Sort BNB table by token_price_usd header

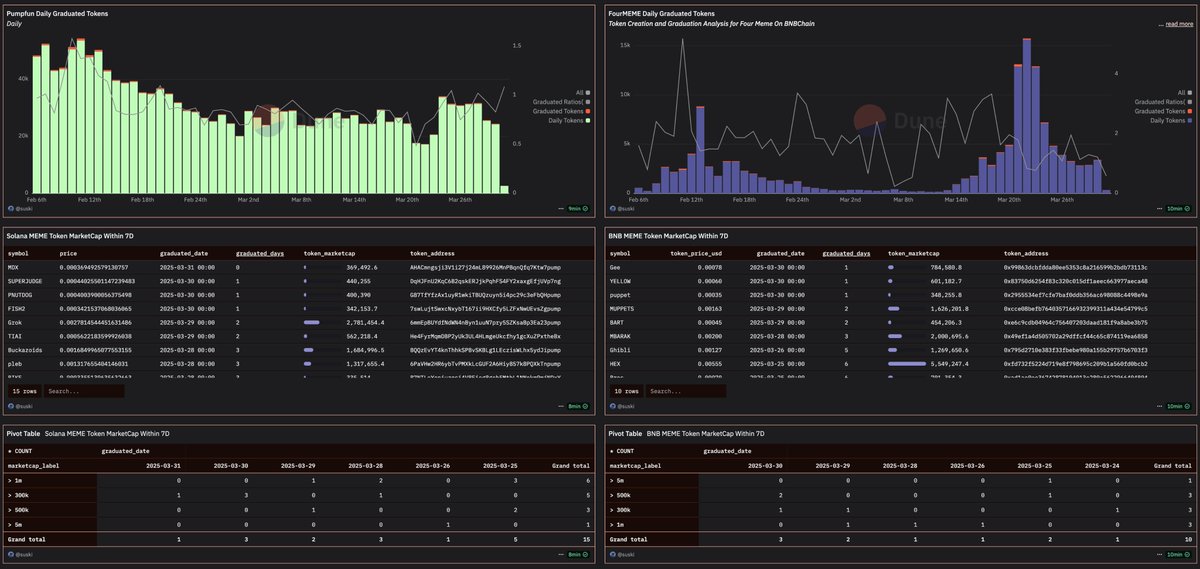click(696, 254)
